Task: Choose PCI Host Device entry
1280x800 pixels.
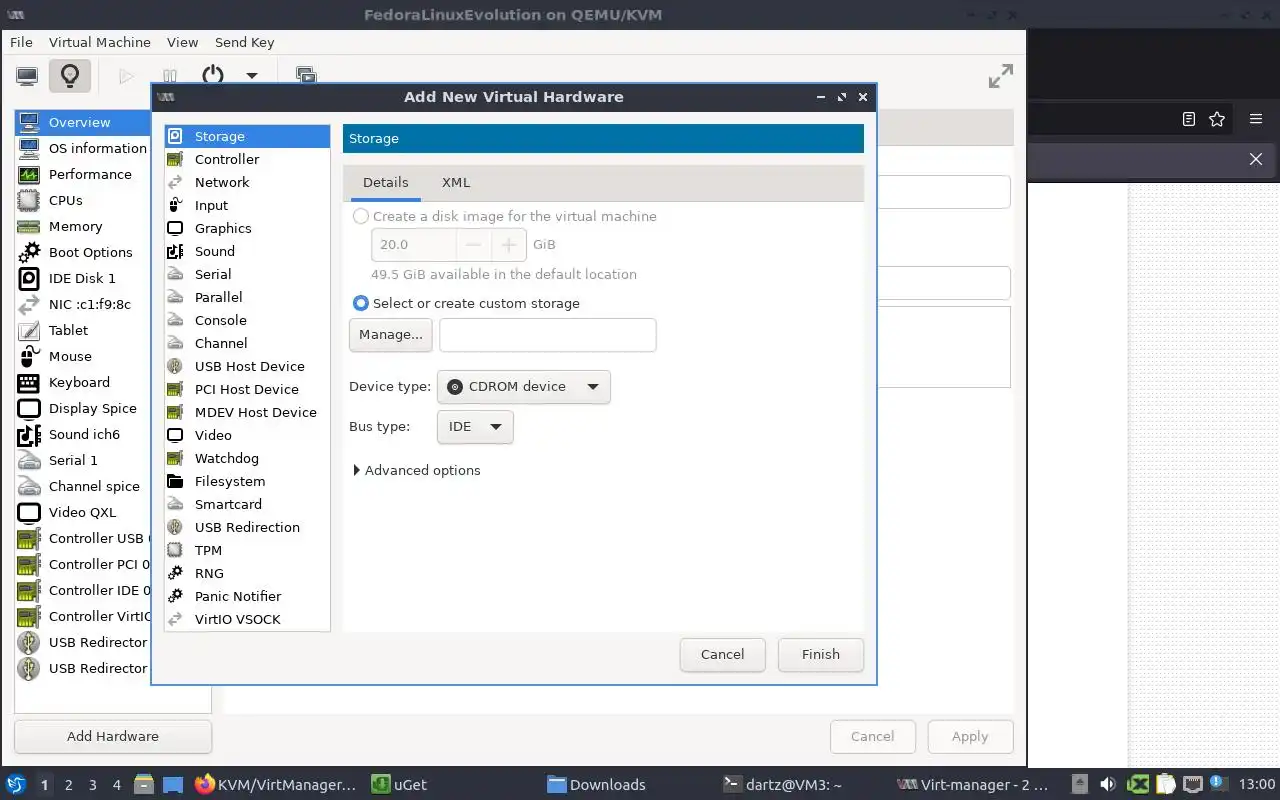Action: pos(247,389)
